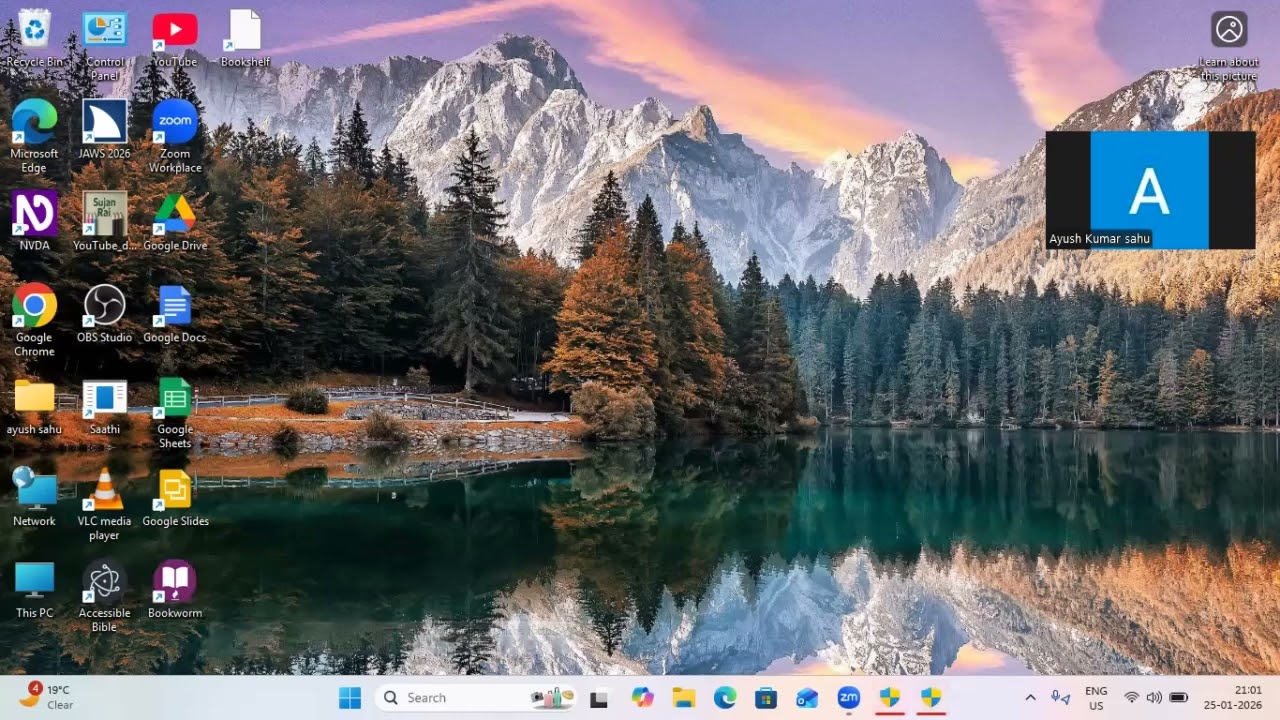This screenshot has height=720, width=1280.
Task: Select the NVDA desktop shortcut
Action: (x=34, y=221)
